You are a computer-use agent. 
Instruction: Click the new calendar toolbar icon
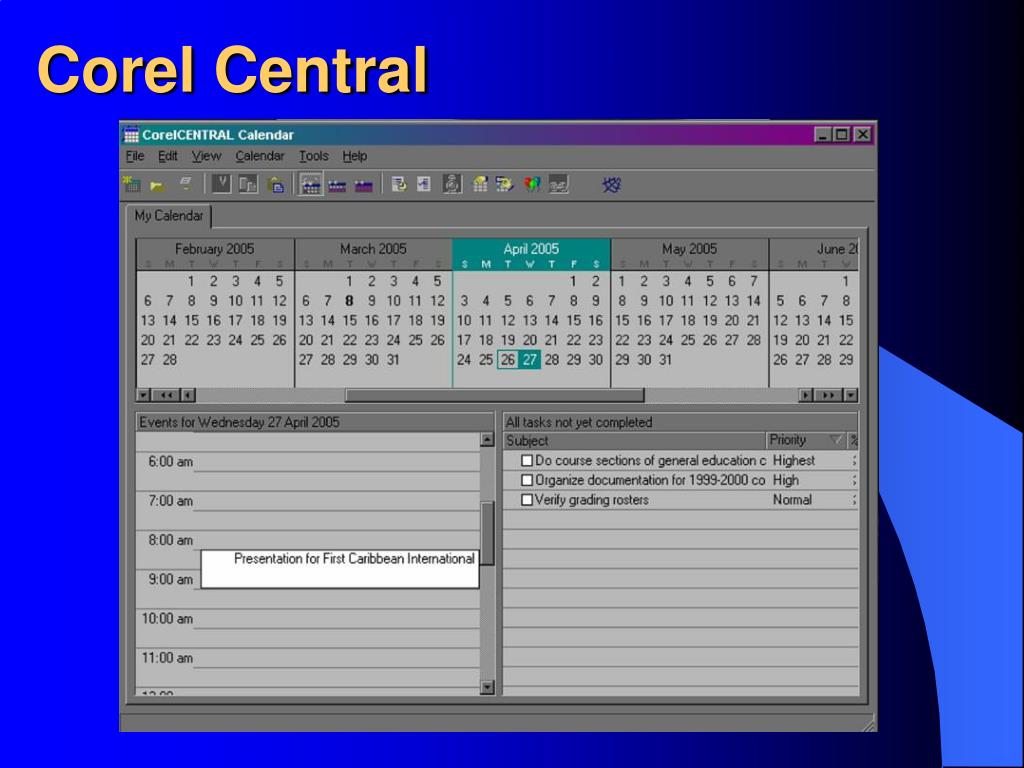coord(132,185)
